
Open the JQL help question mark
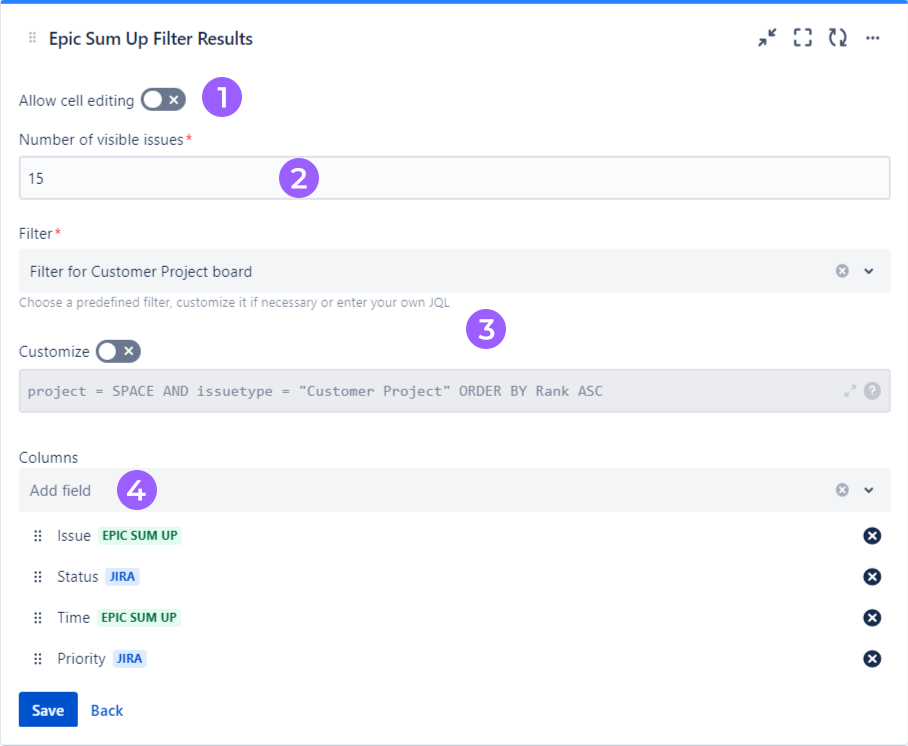(870, 391)
